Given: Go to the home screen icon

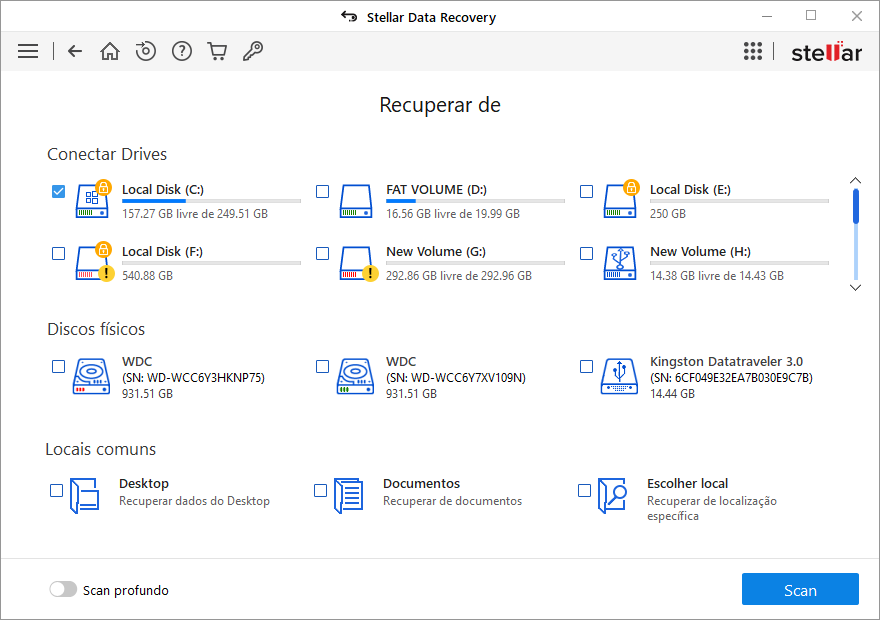Looking at the screenshot, I should (110, 51).
